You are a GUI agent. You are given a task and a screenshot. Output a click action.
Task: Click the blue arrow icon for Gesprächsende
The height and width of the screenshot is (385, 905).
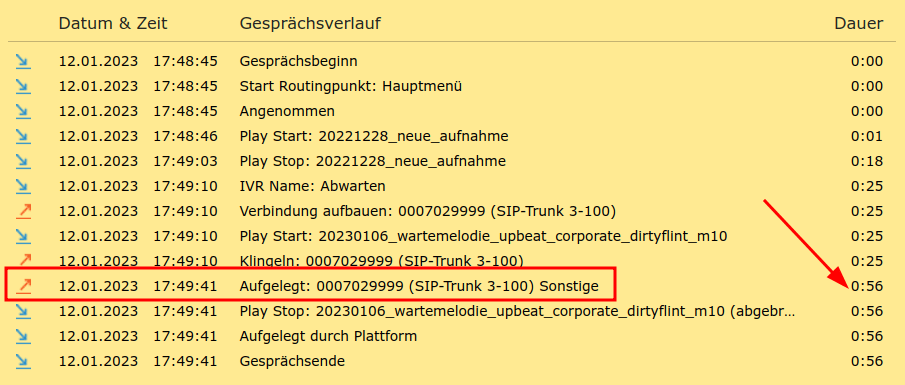point(23,361)
